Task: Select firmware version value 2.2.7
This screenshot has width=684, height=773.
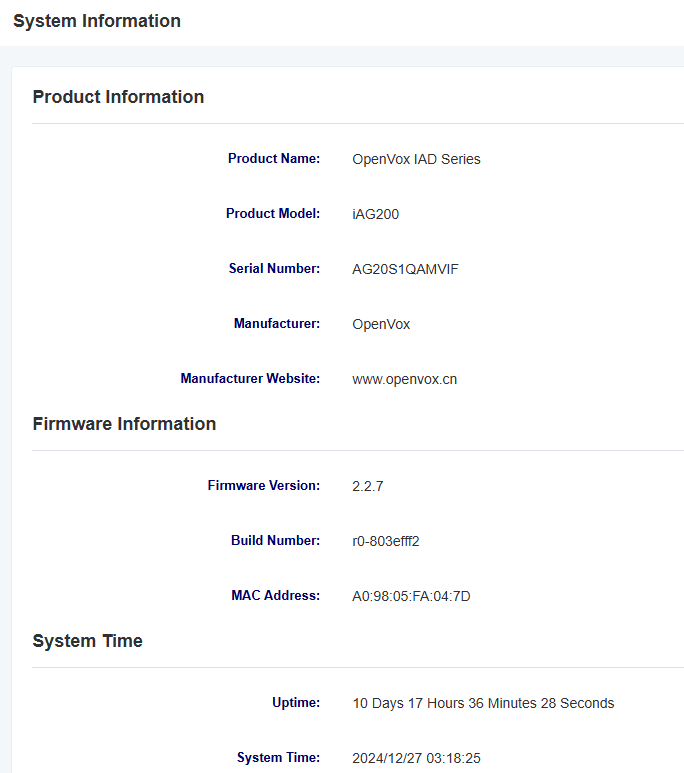Action: pos(367,487)
